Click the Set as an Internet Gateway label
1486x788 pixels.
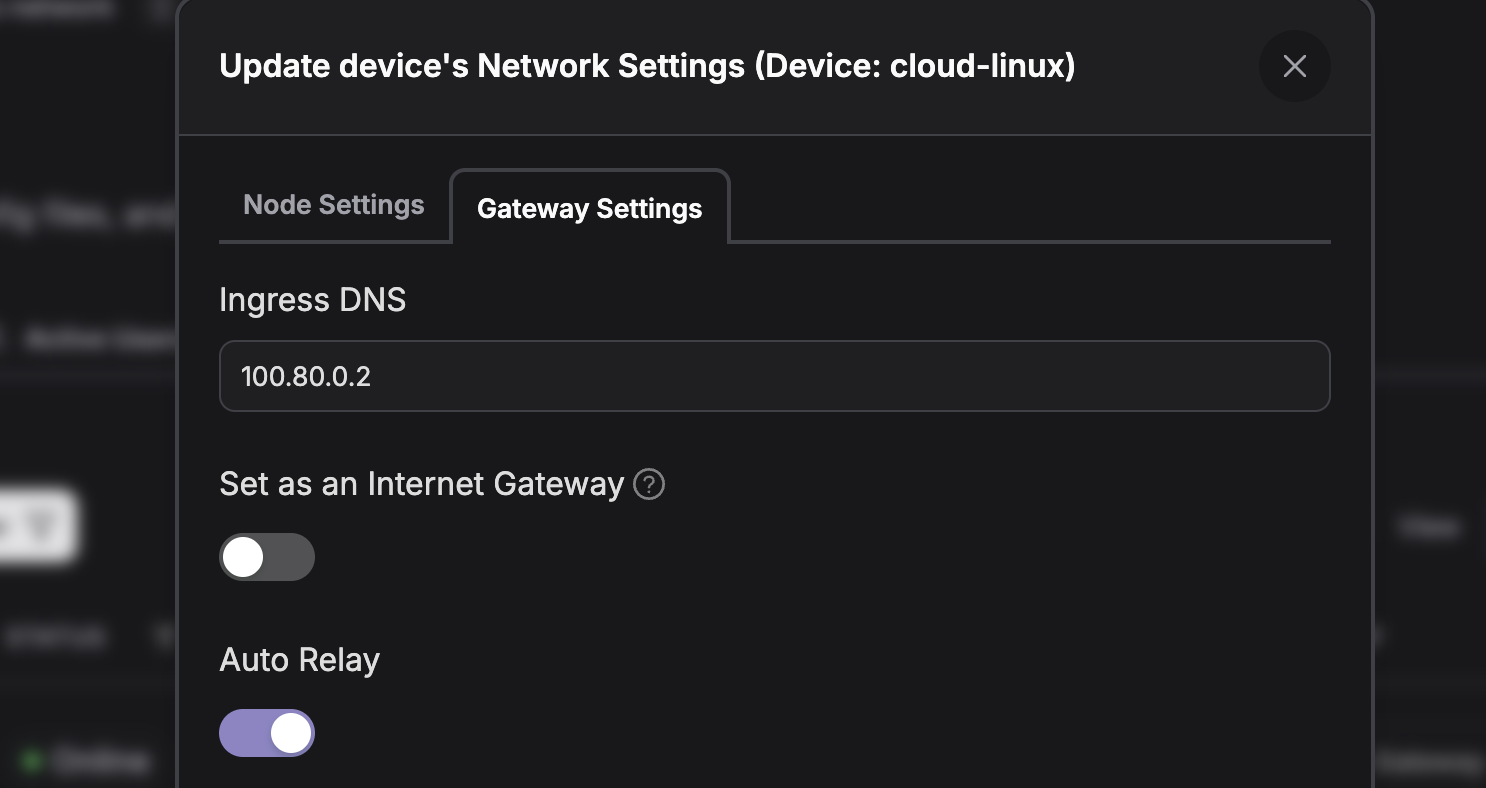[x=421, y=484]
